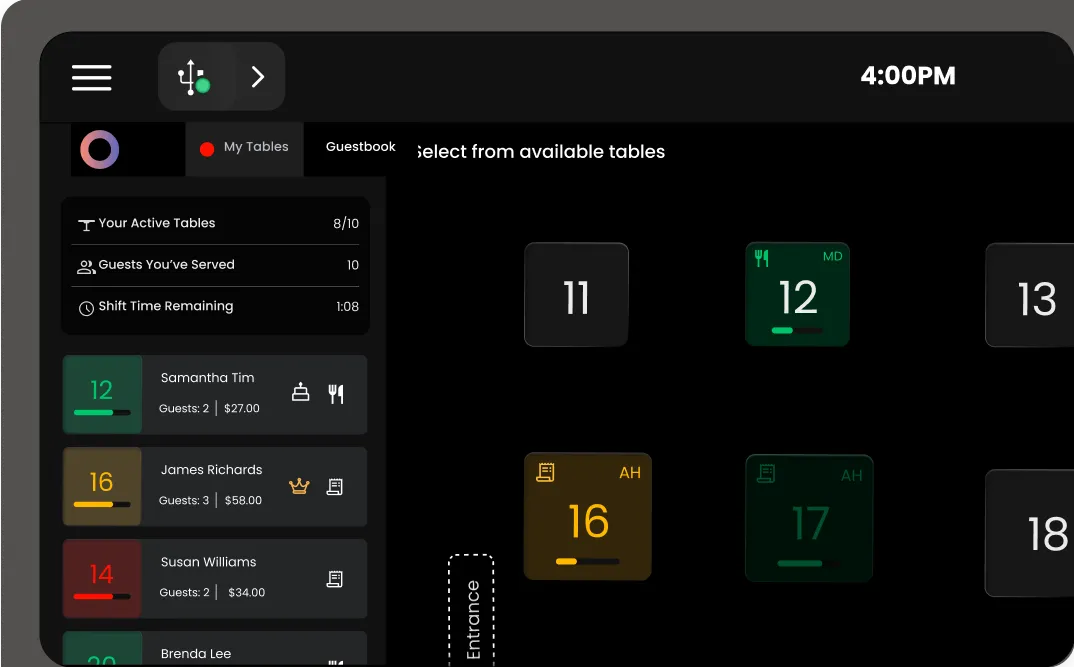Click the Shift Time Remaining row
The height and width of the screenshot is (667, 1074).
tap(216, 307)
